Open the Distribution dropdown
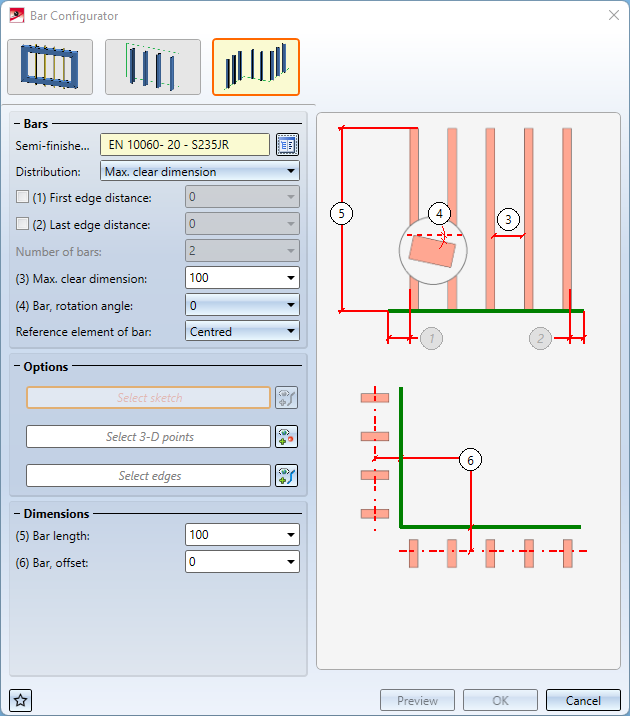630x716 pixels. click(200, 172)
